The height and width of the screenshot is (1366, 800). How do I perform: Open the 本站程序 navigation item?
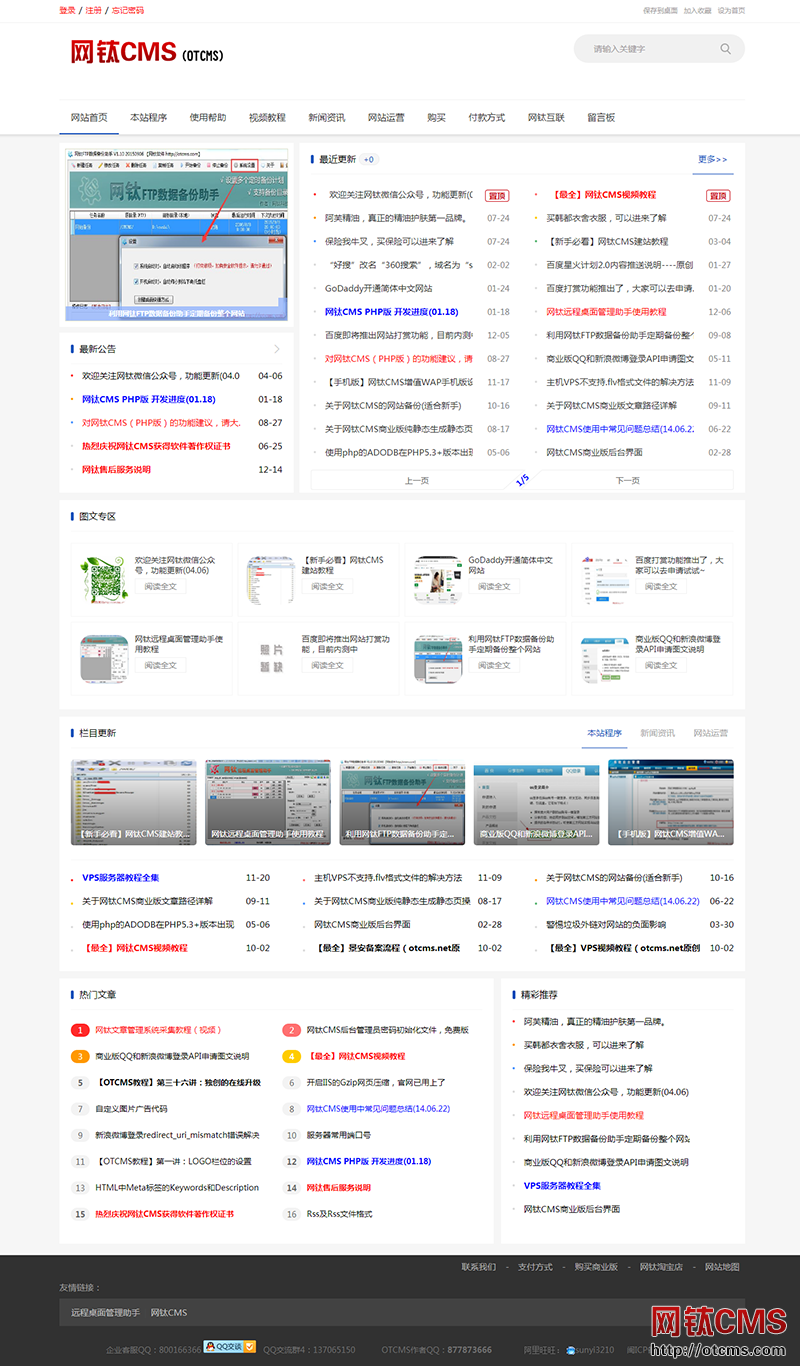(148, 117)
